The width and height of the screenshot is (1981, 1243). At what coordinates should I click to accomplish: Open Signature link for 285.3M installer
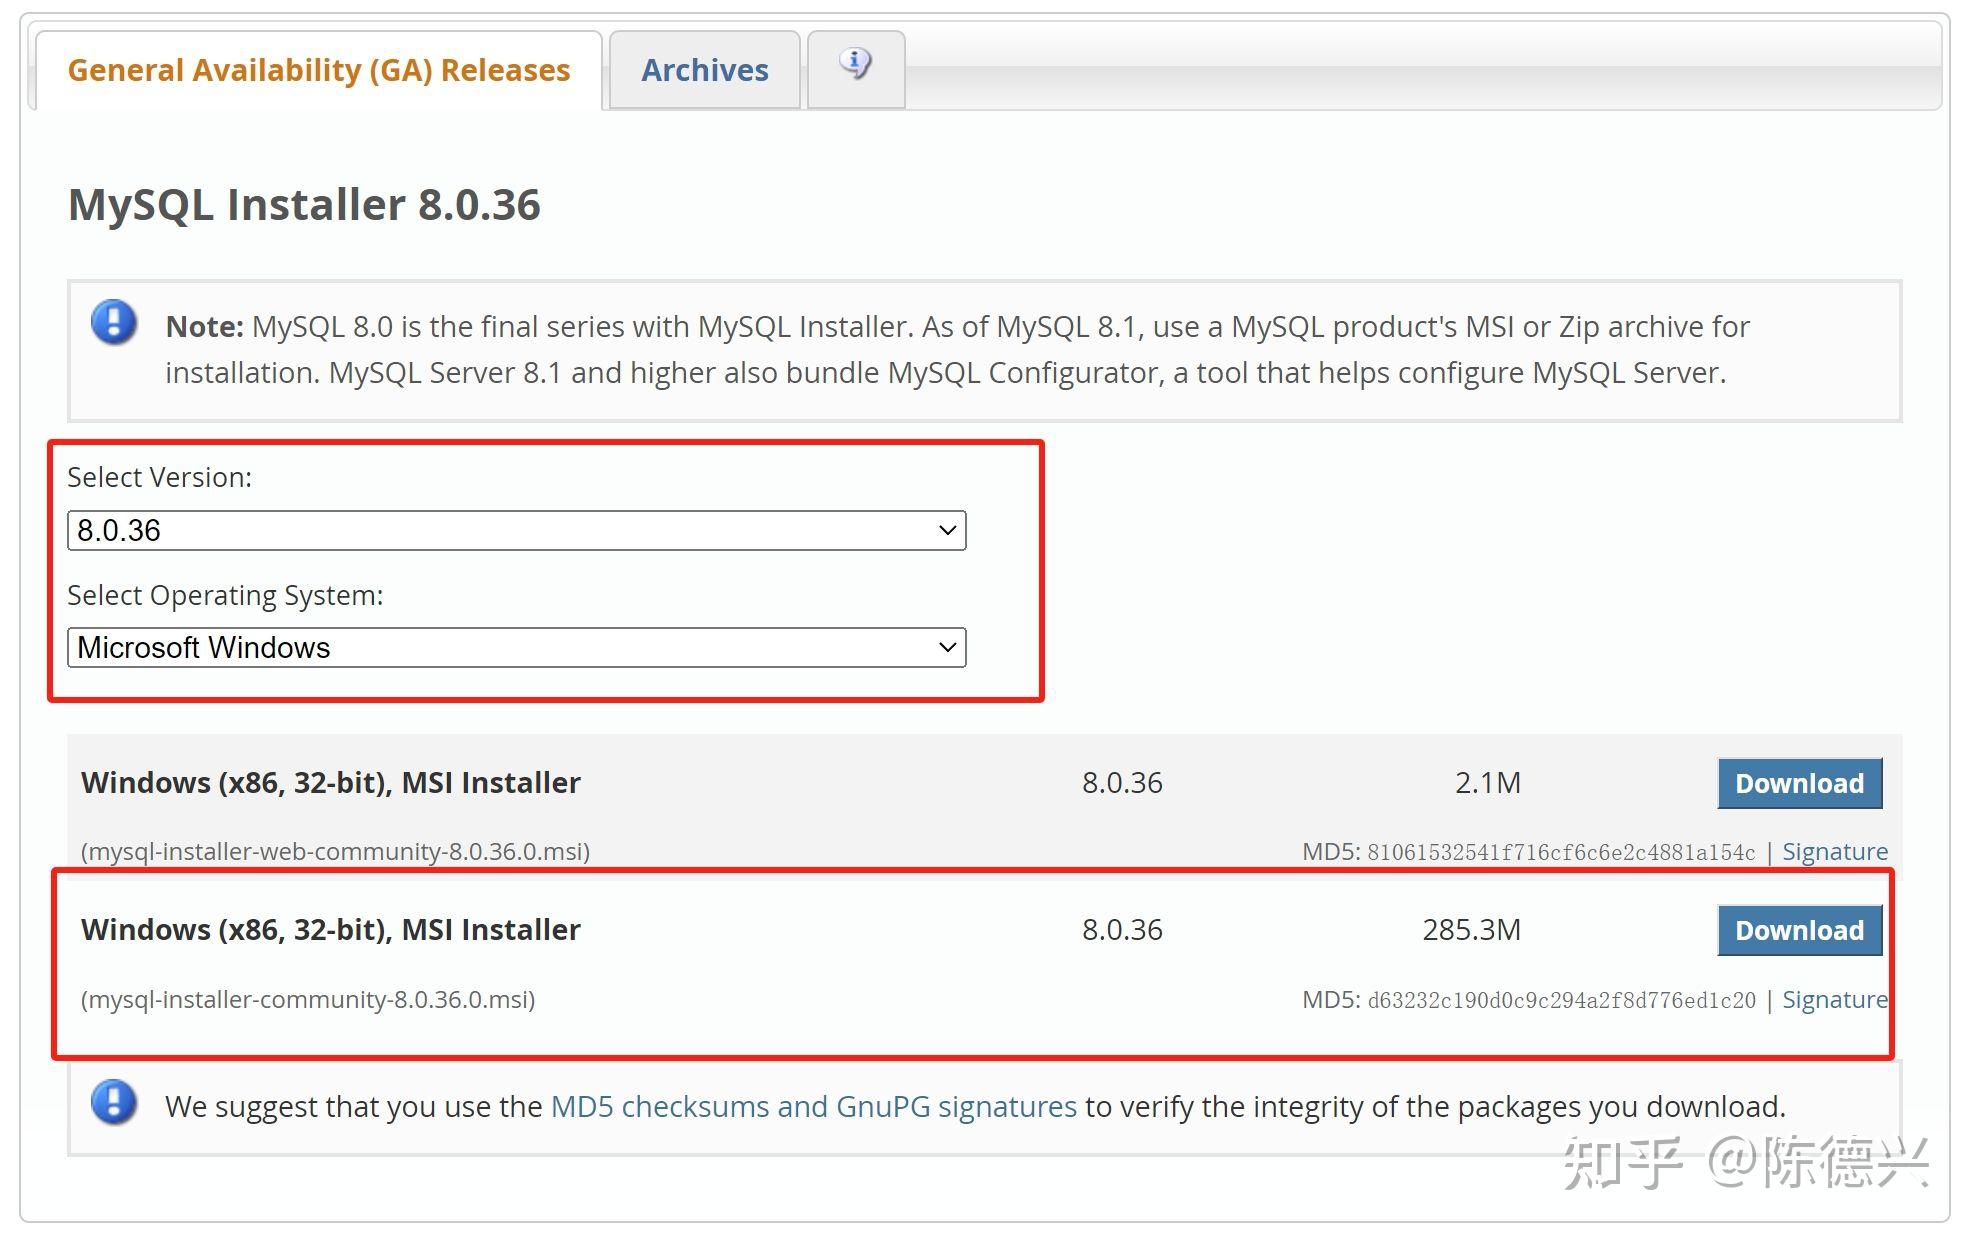[x=1834, y=1000]
